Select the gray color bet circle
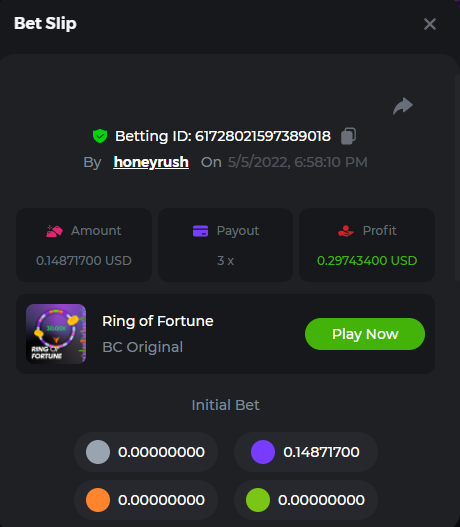Viewport: 460px width, 527px height. click(x=98, y=452)
